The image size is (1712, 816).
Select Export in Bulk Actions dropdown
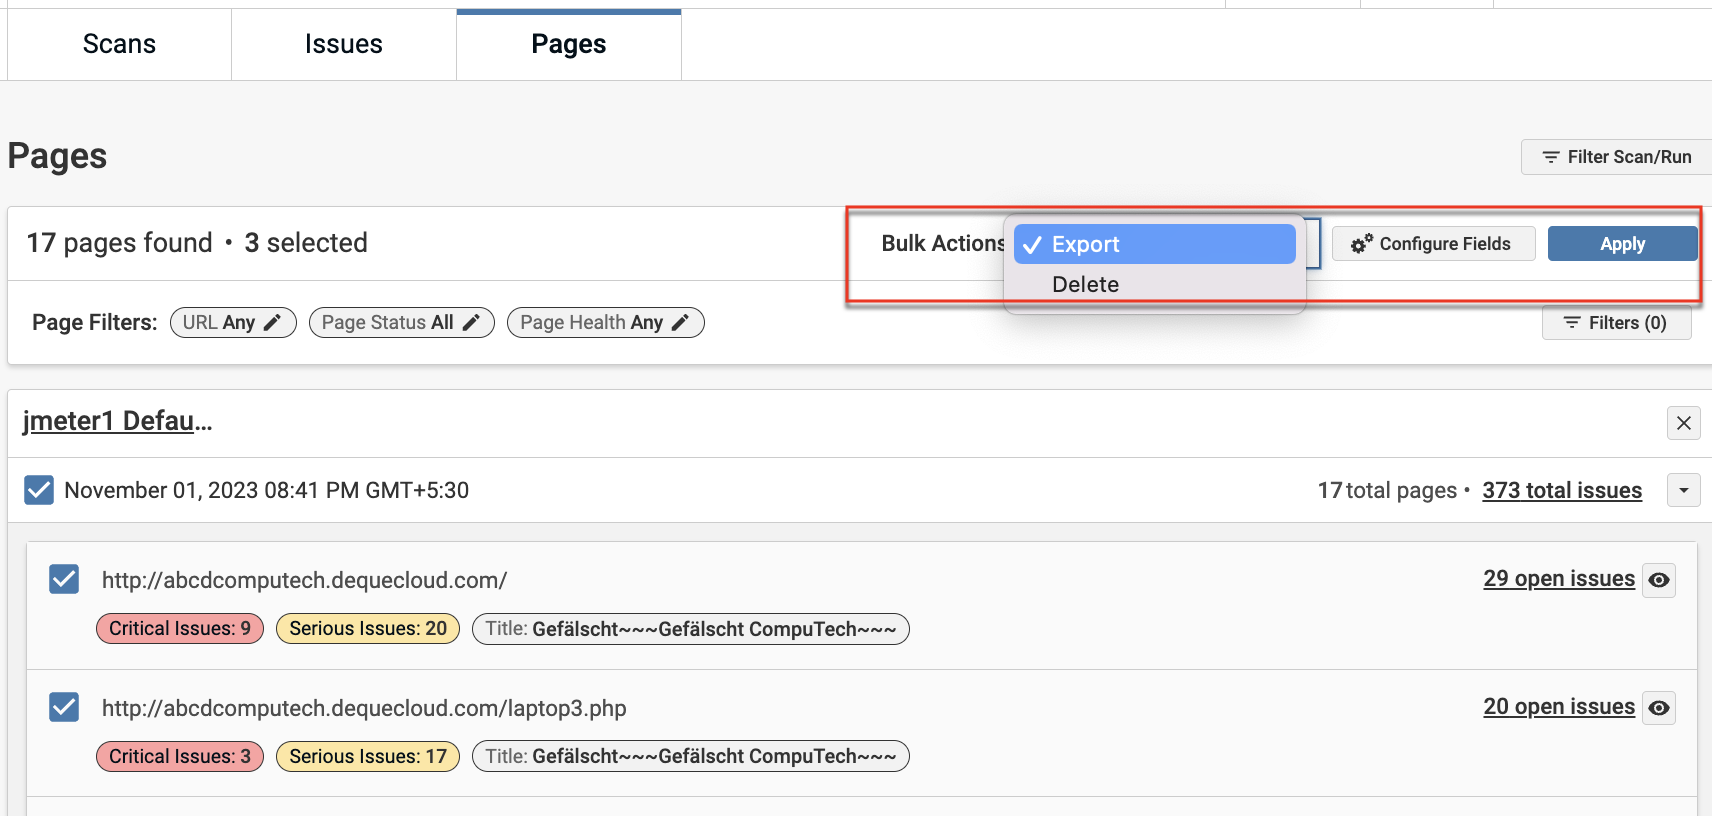[x=1154, y=244]
